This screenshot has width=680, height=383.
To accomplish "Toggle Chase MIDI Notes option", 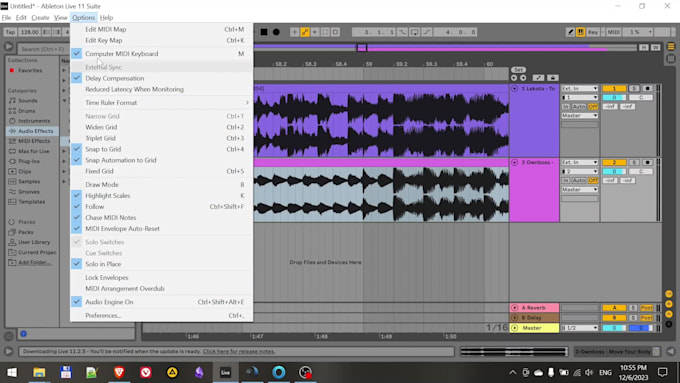I will [161, 217].
